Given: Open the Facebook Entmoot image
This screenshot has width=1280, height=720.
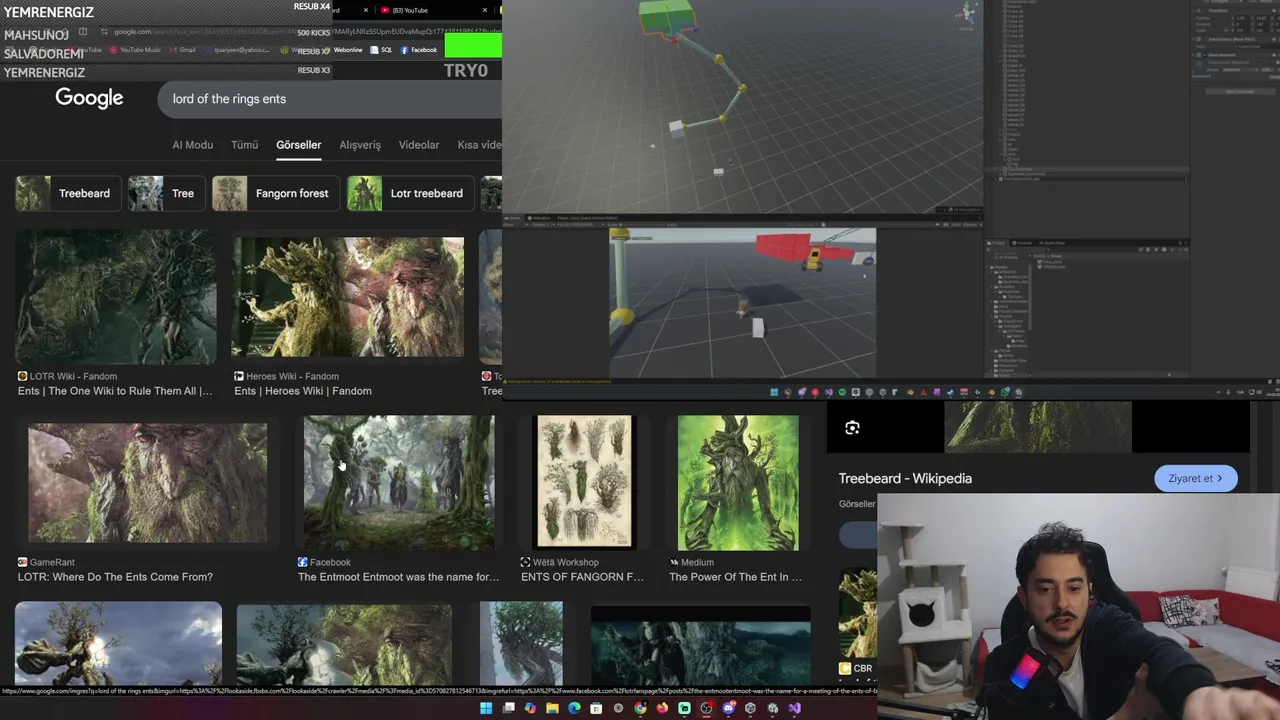Looking at the screenshot, I should 399,483.
